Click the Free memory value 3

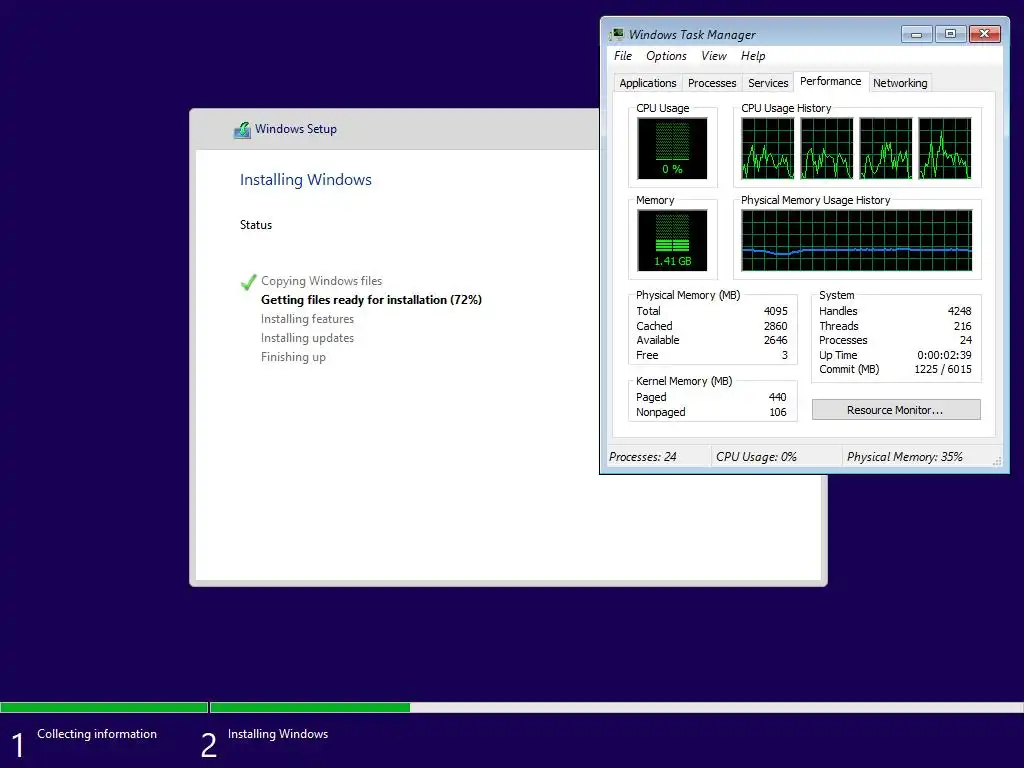pos(784,355)
